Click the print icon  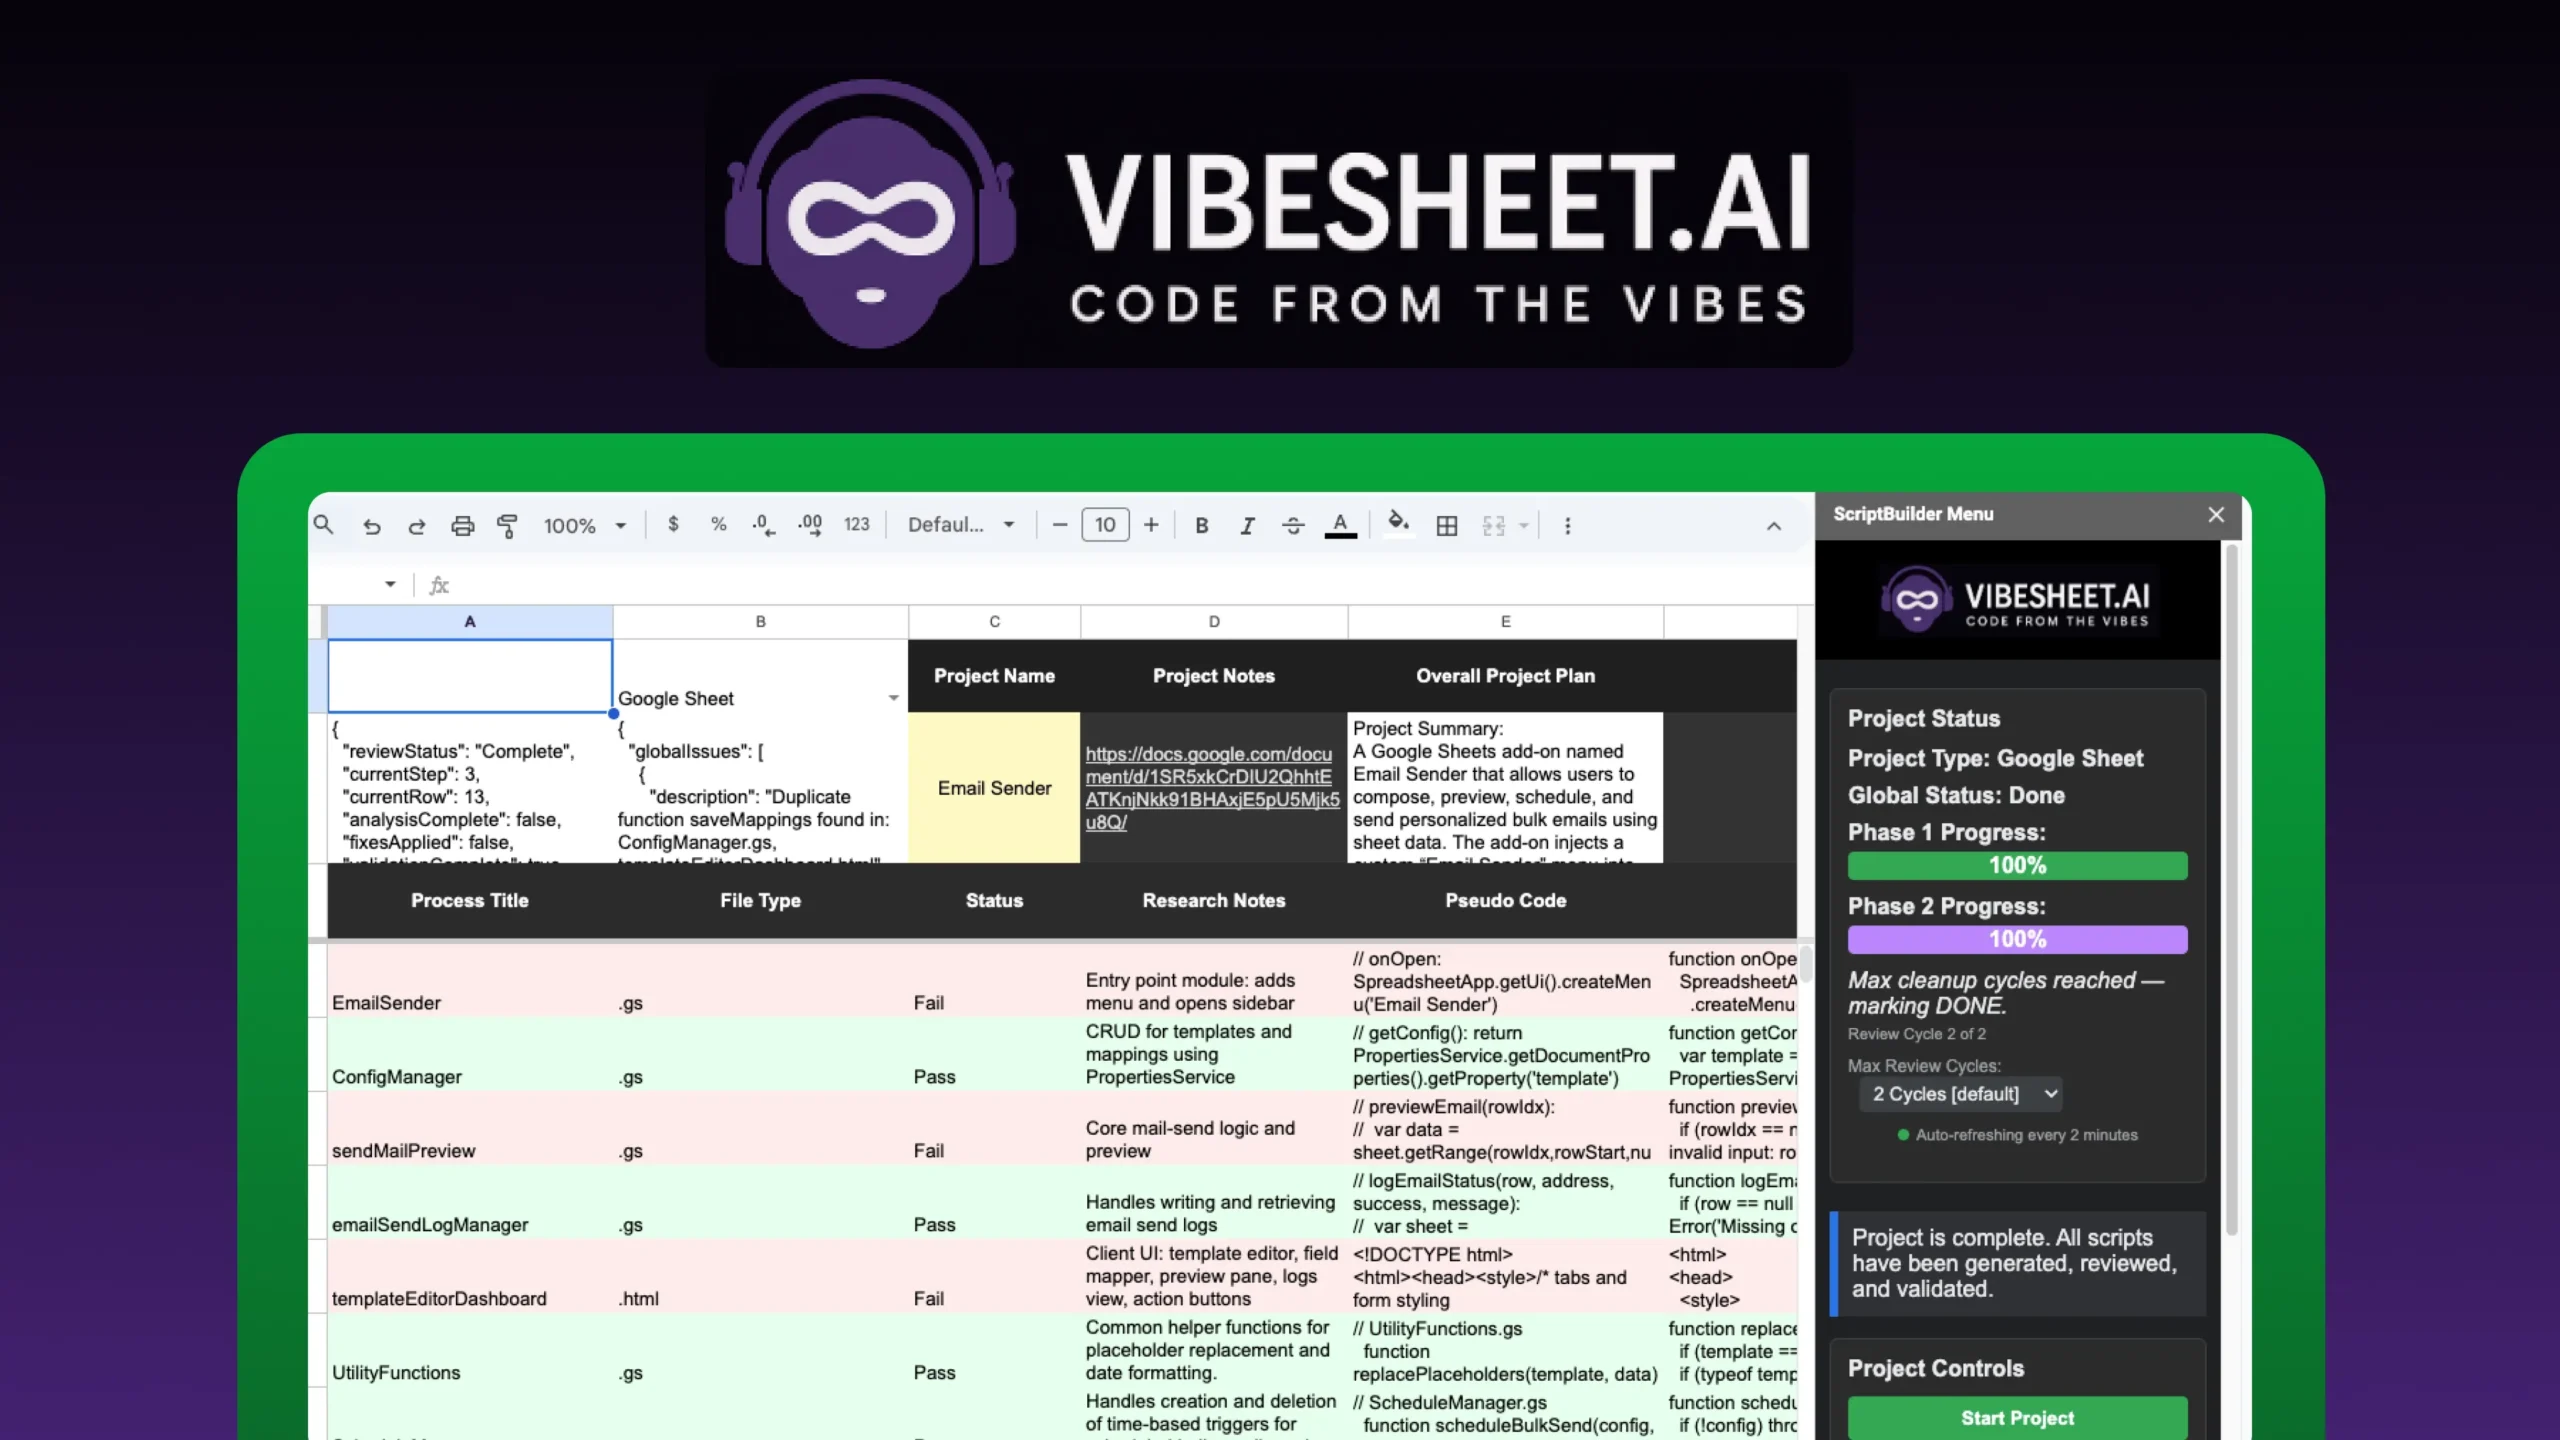tap(462, 526)
